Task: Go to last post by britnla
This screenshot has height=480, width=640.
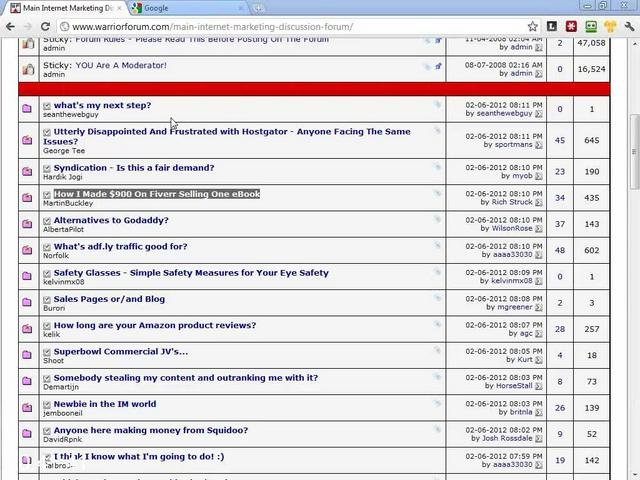Action: pos(539,413)
